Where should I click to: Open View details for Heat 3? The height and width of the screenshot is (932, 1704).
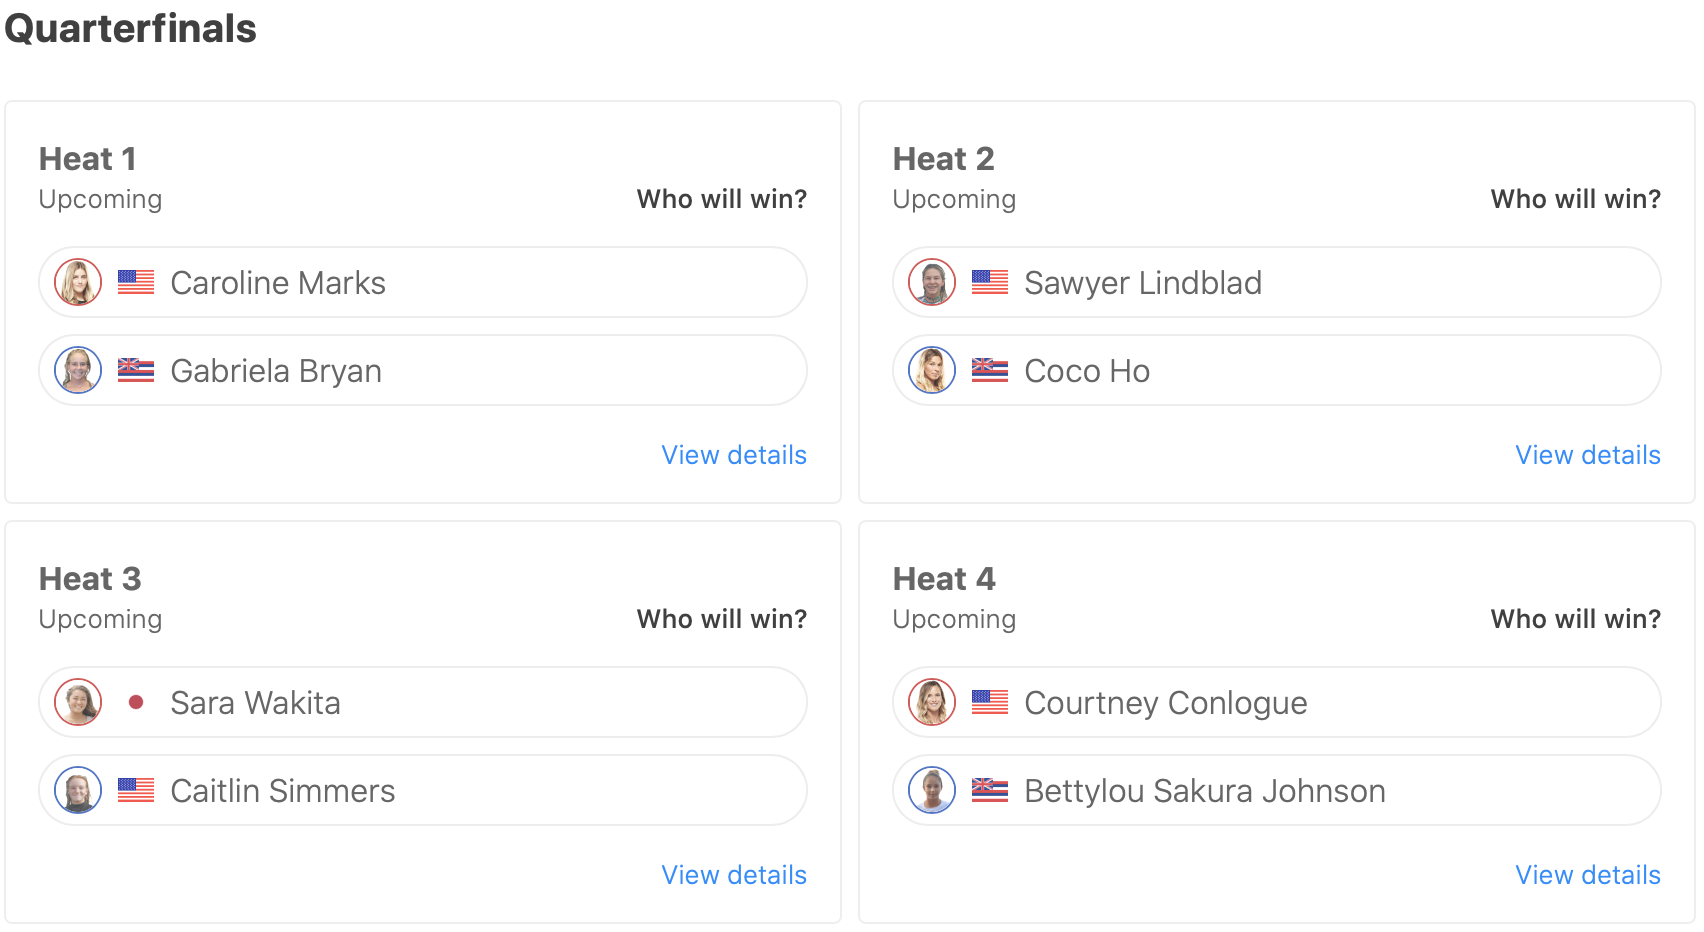734,875
